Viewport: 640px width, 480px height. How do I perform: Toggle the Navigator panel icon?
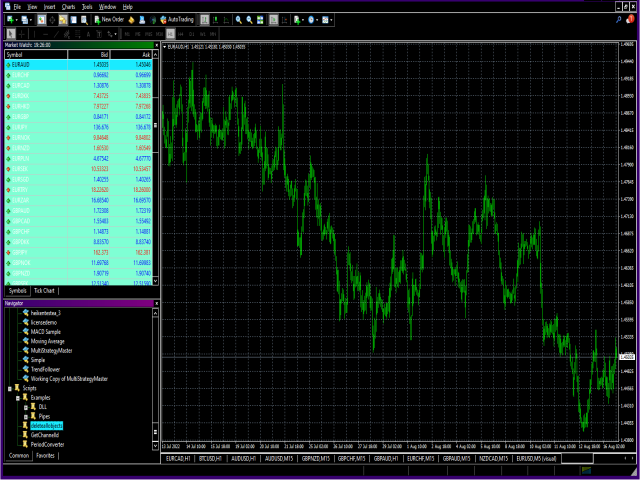63,20
